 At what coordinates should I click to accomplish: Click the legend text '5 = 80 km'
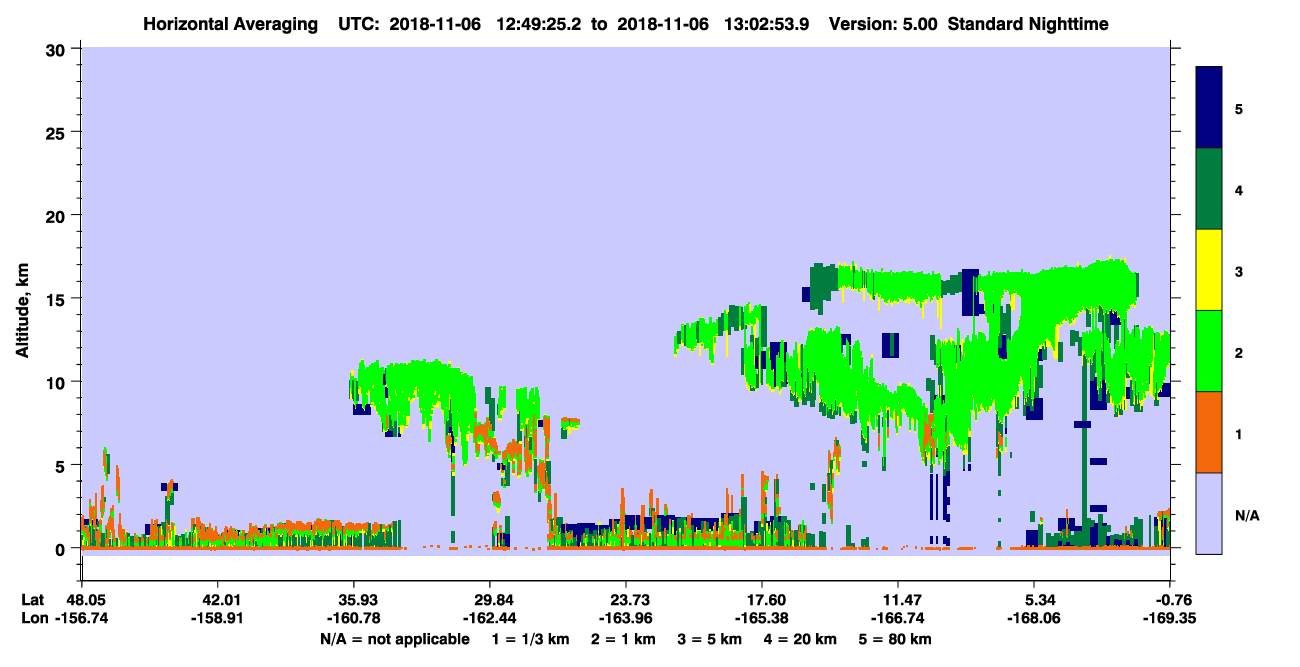pyautogui.click(x=896, y=639)
